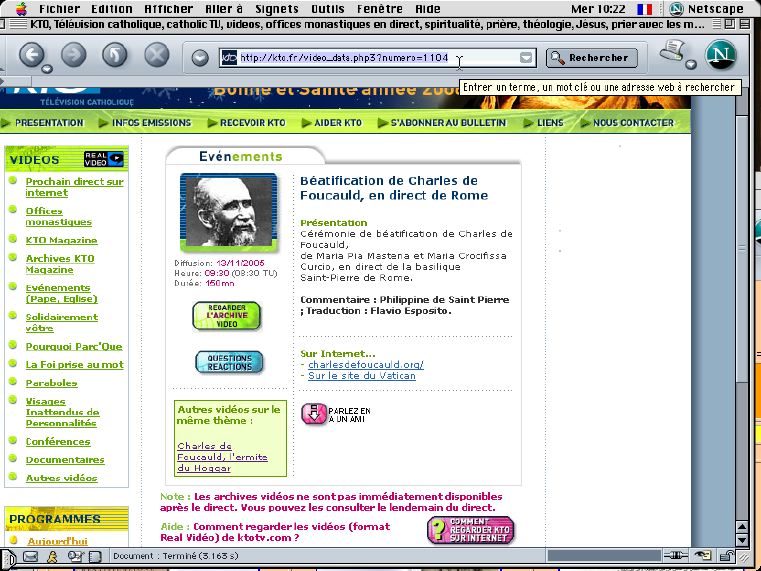Open S'ABONNER AU BULLETIN navigation item
761x571 pixels.
pos(448,123)
